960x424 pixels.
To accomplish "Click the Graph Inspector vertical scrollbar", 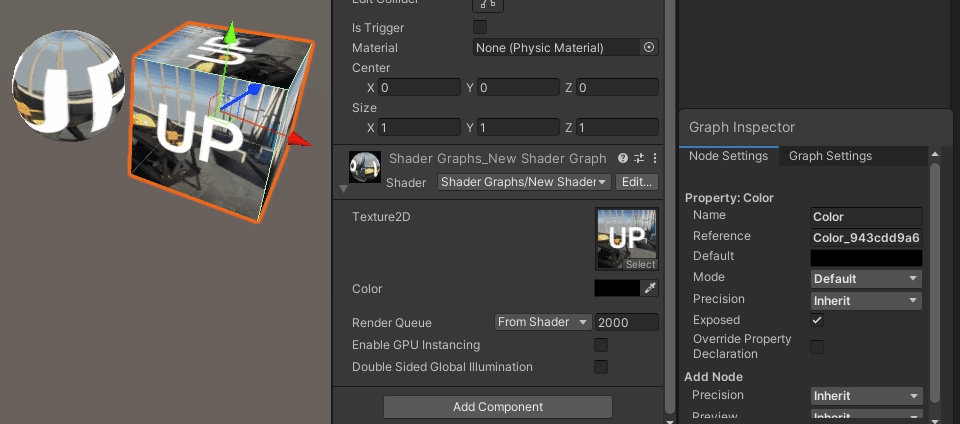I will [x=934, y=281].
